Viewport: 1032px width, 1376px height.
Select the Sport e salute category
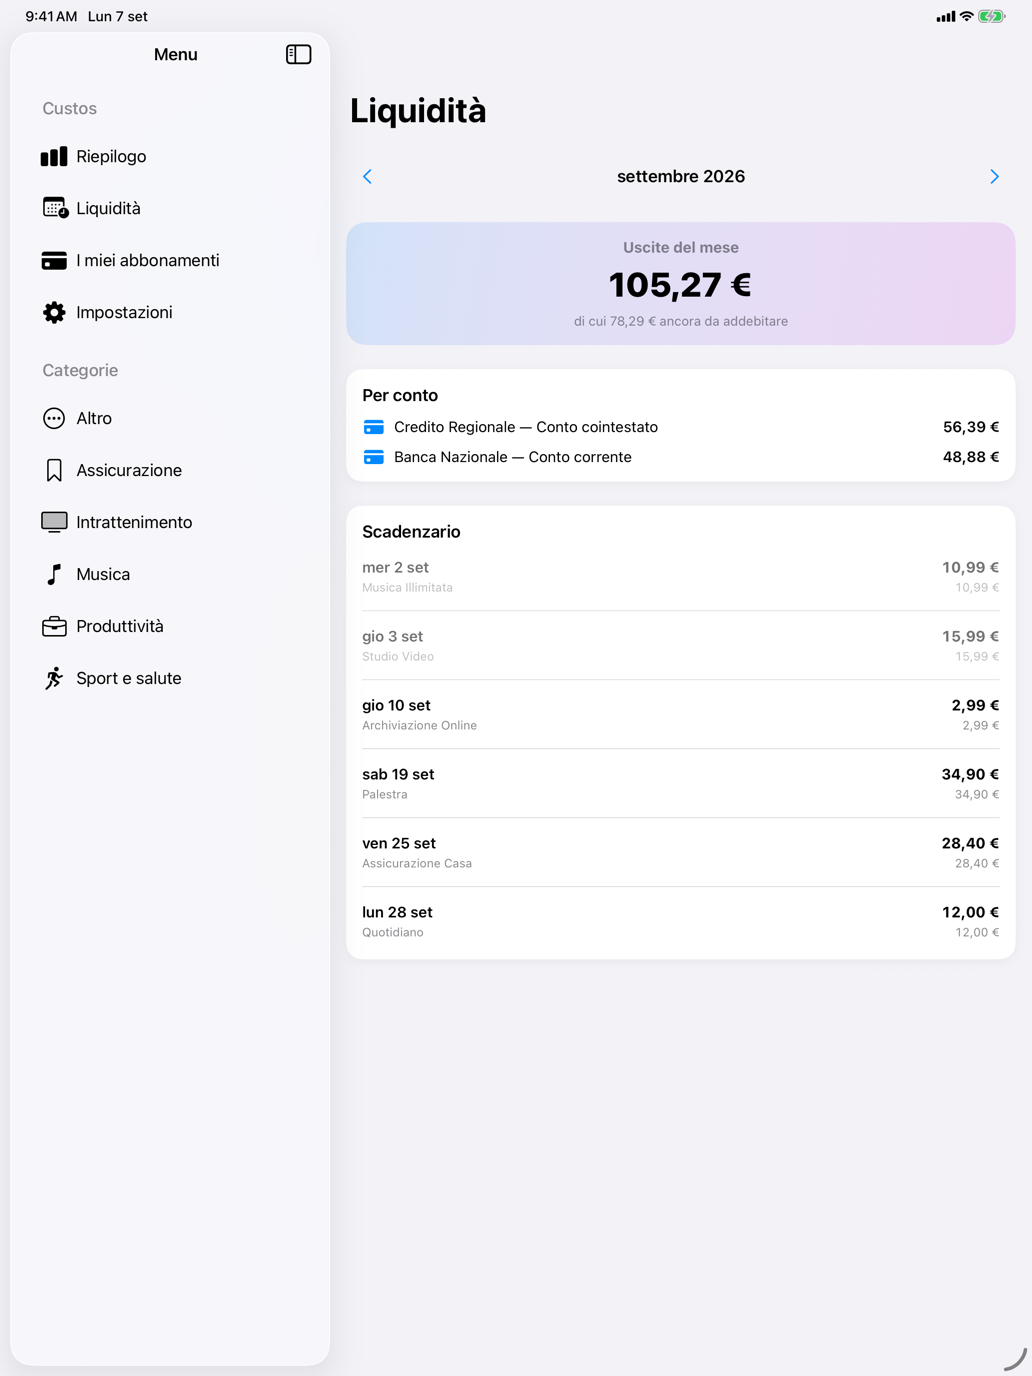(x=170, y=678)
